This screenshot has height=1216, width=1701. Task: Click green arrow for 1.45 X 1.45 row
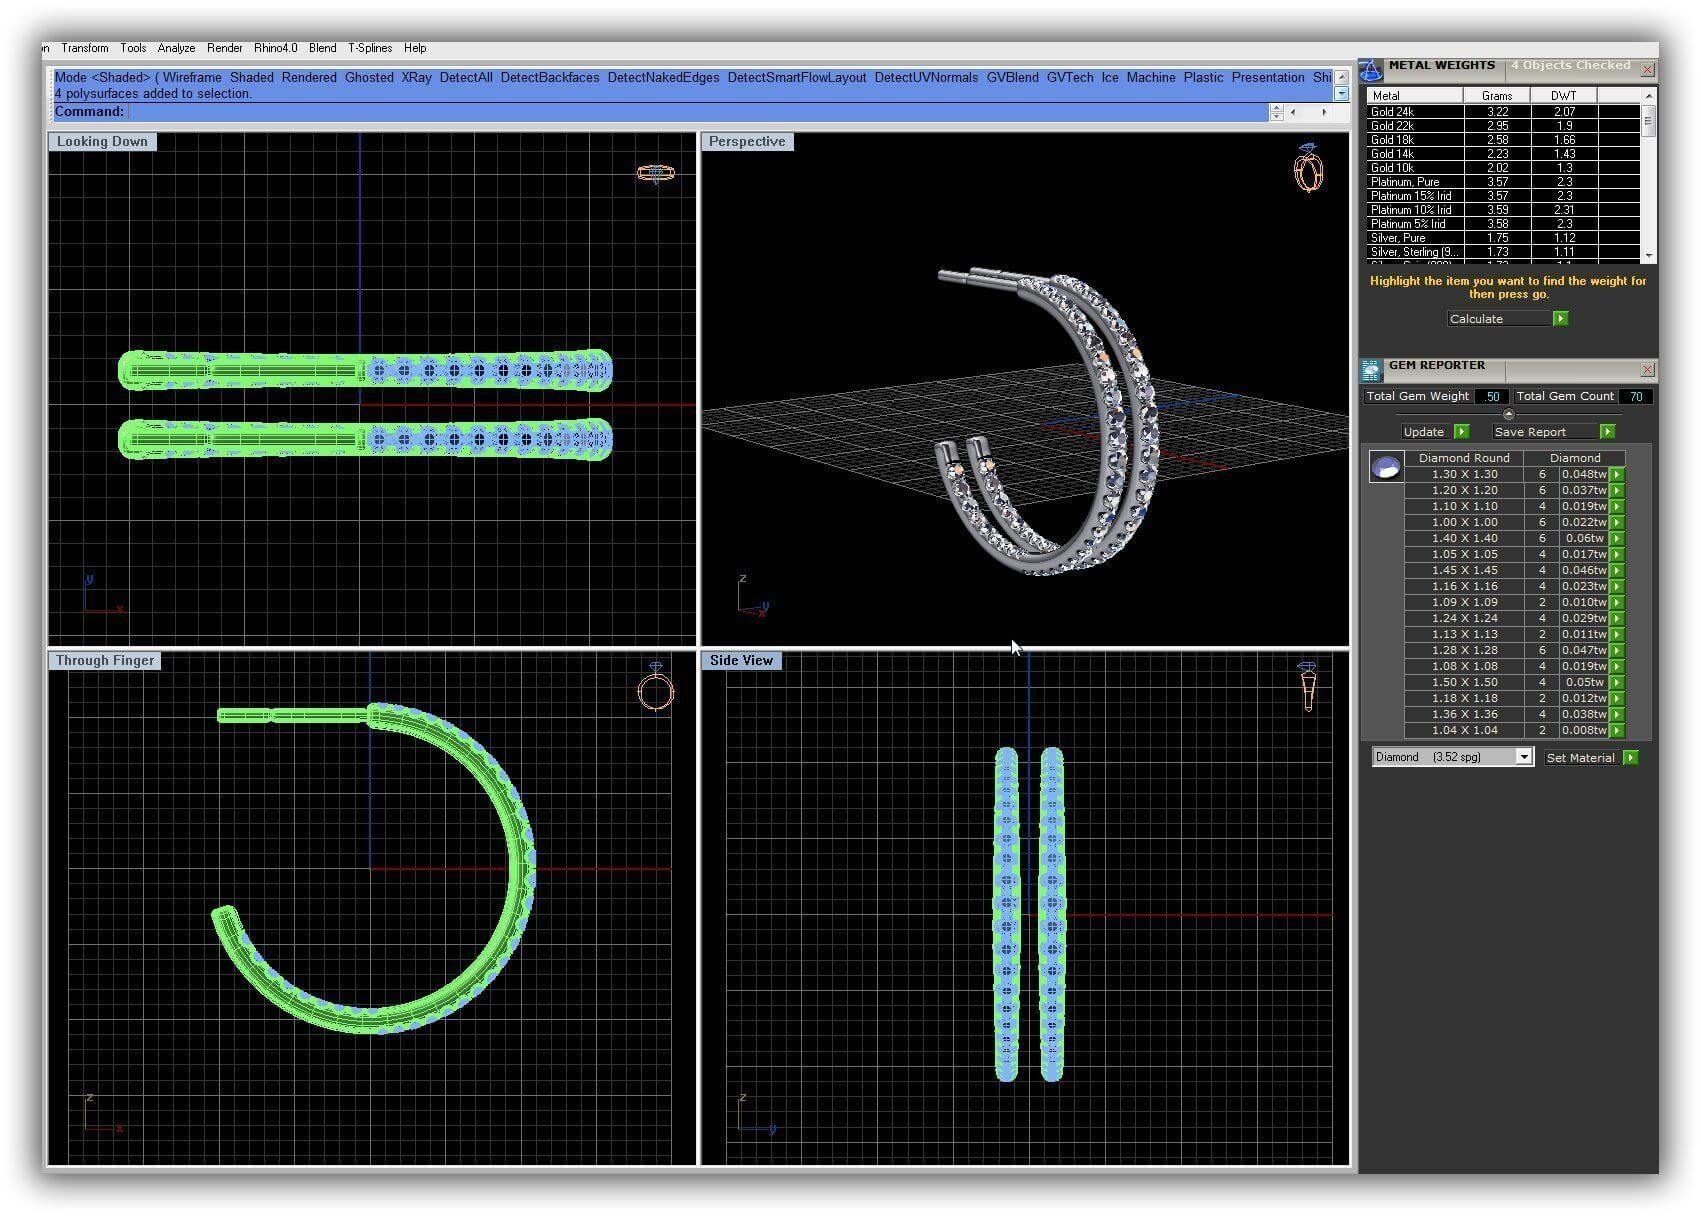1617,570
